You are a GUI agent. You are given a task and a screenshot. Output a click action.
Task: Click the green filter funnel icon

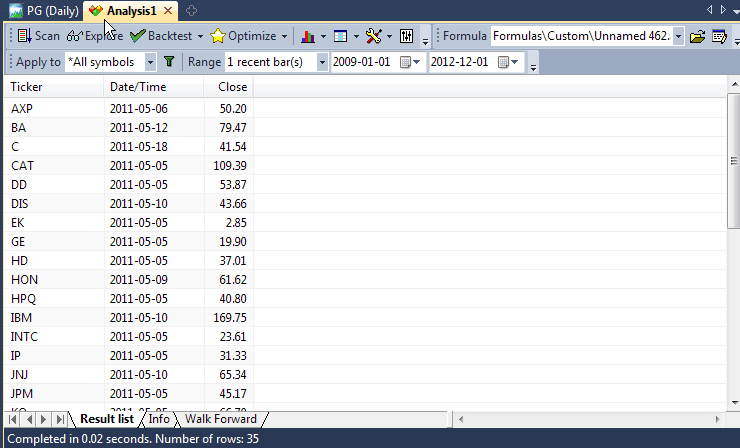point(169,62)
